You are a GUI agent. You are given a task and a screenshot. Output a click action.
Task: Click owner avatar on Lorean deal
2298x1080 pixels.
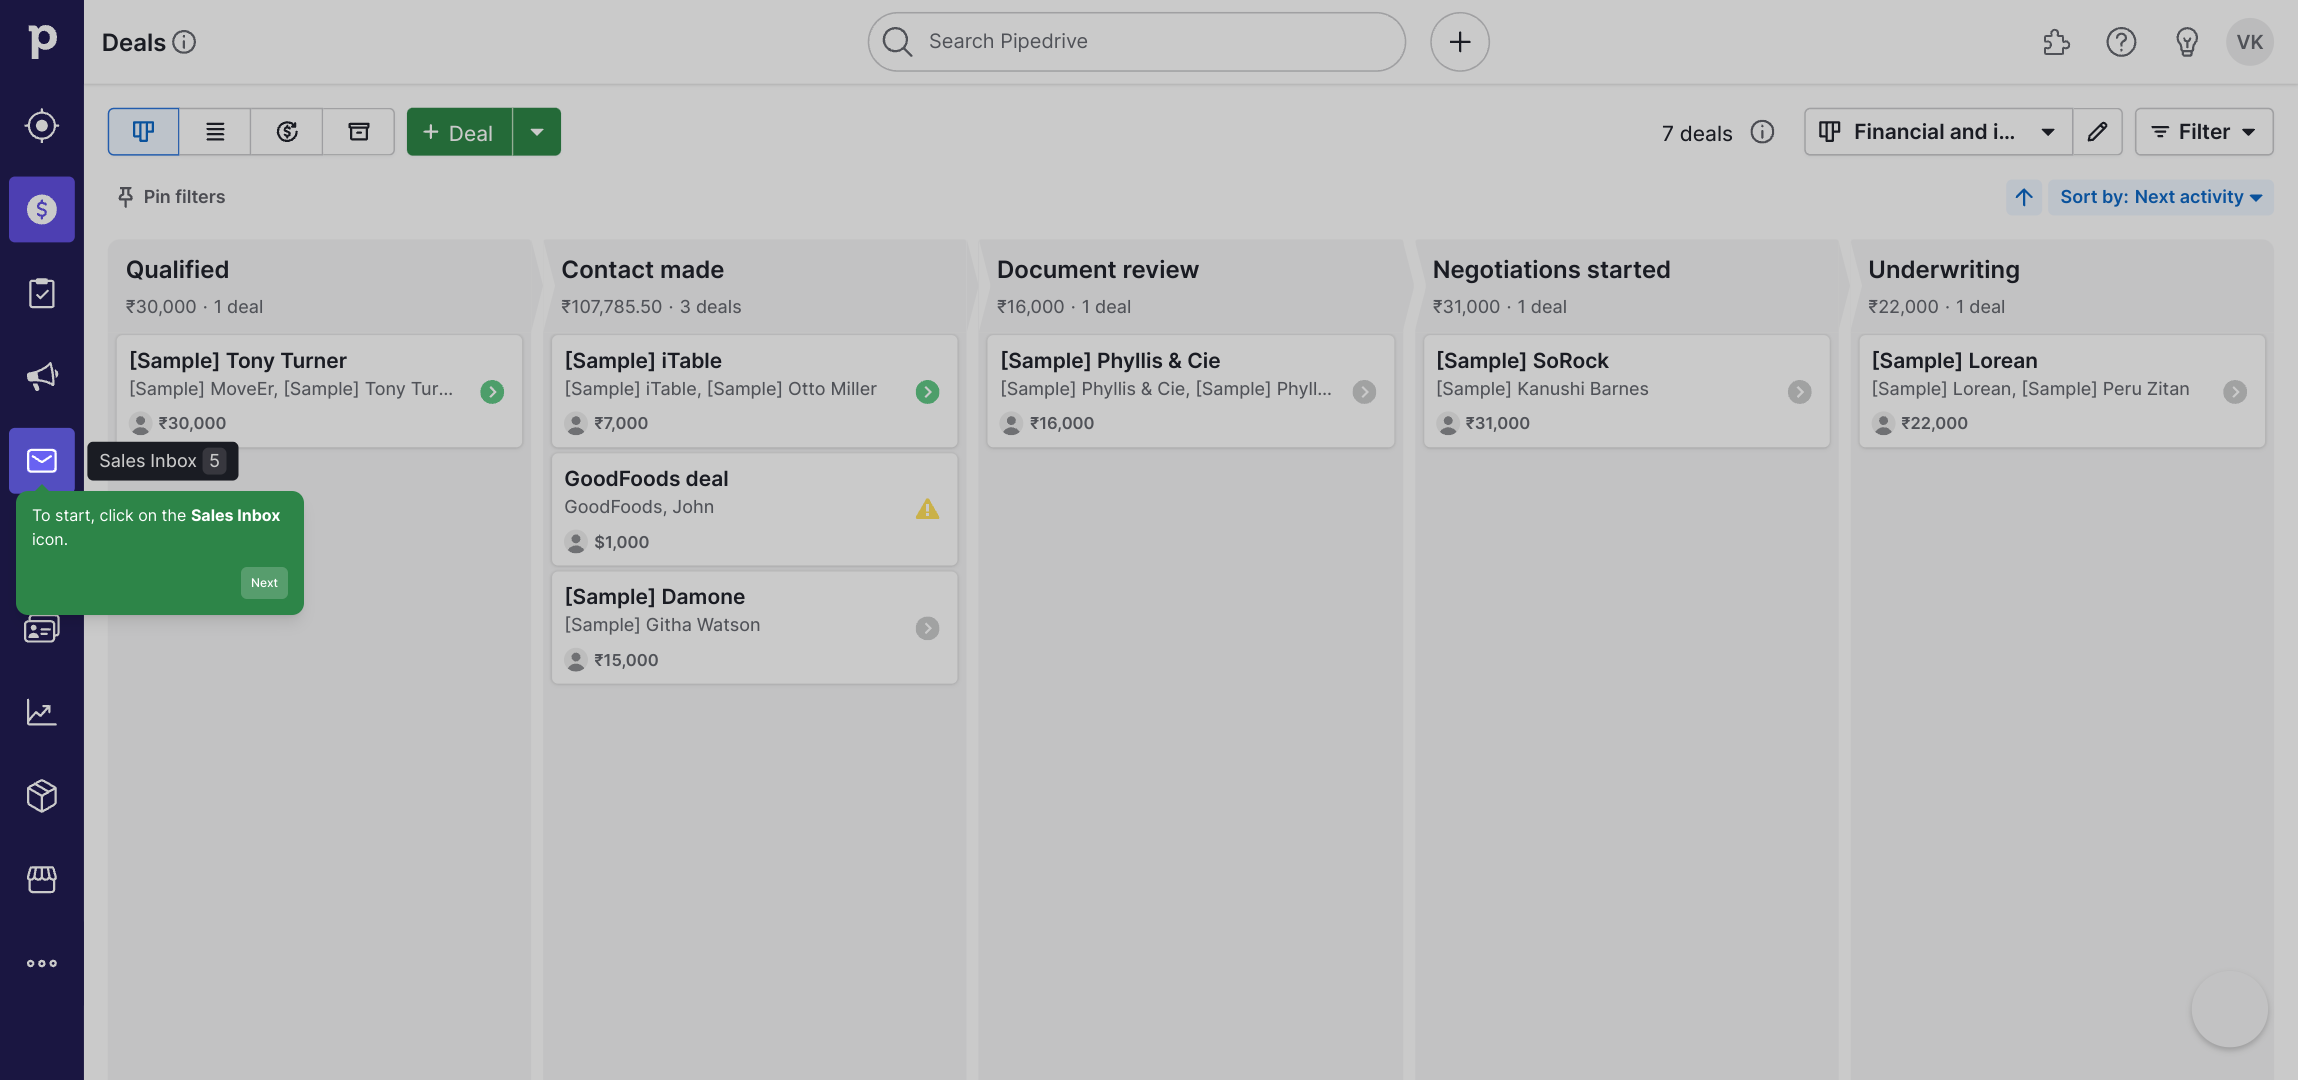1883,424
